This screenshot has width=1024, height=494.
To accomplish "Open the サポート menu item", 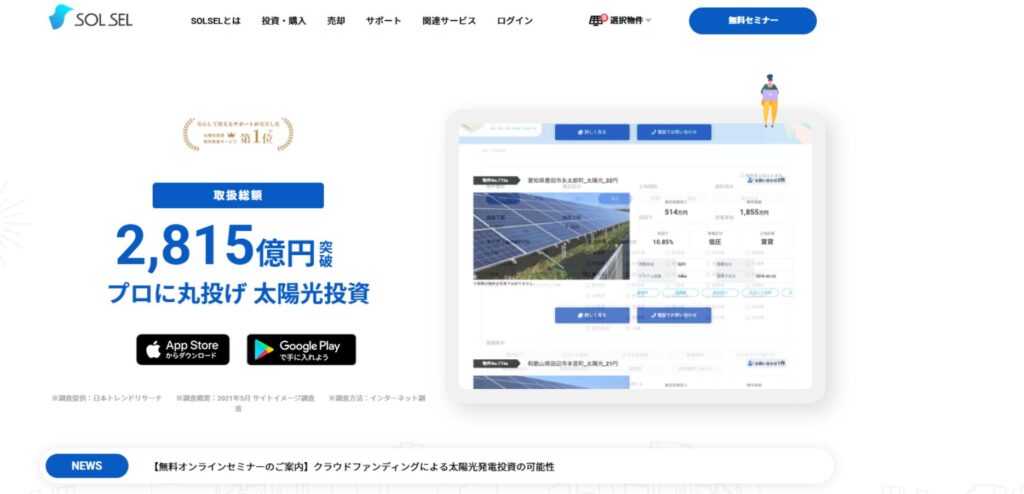I will pos(384,21).
